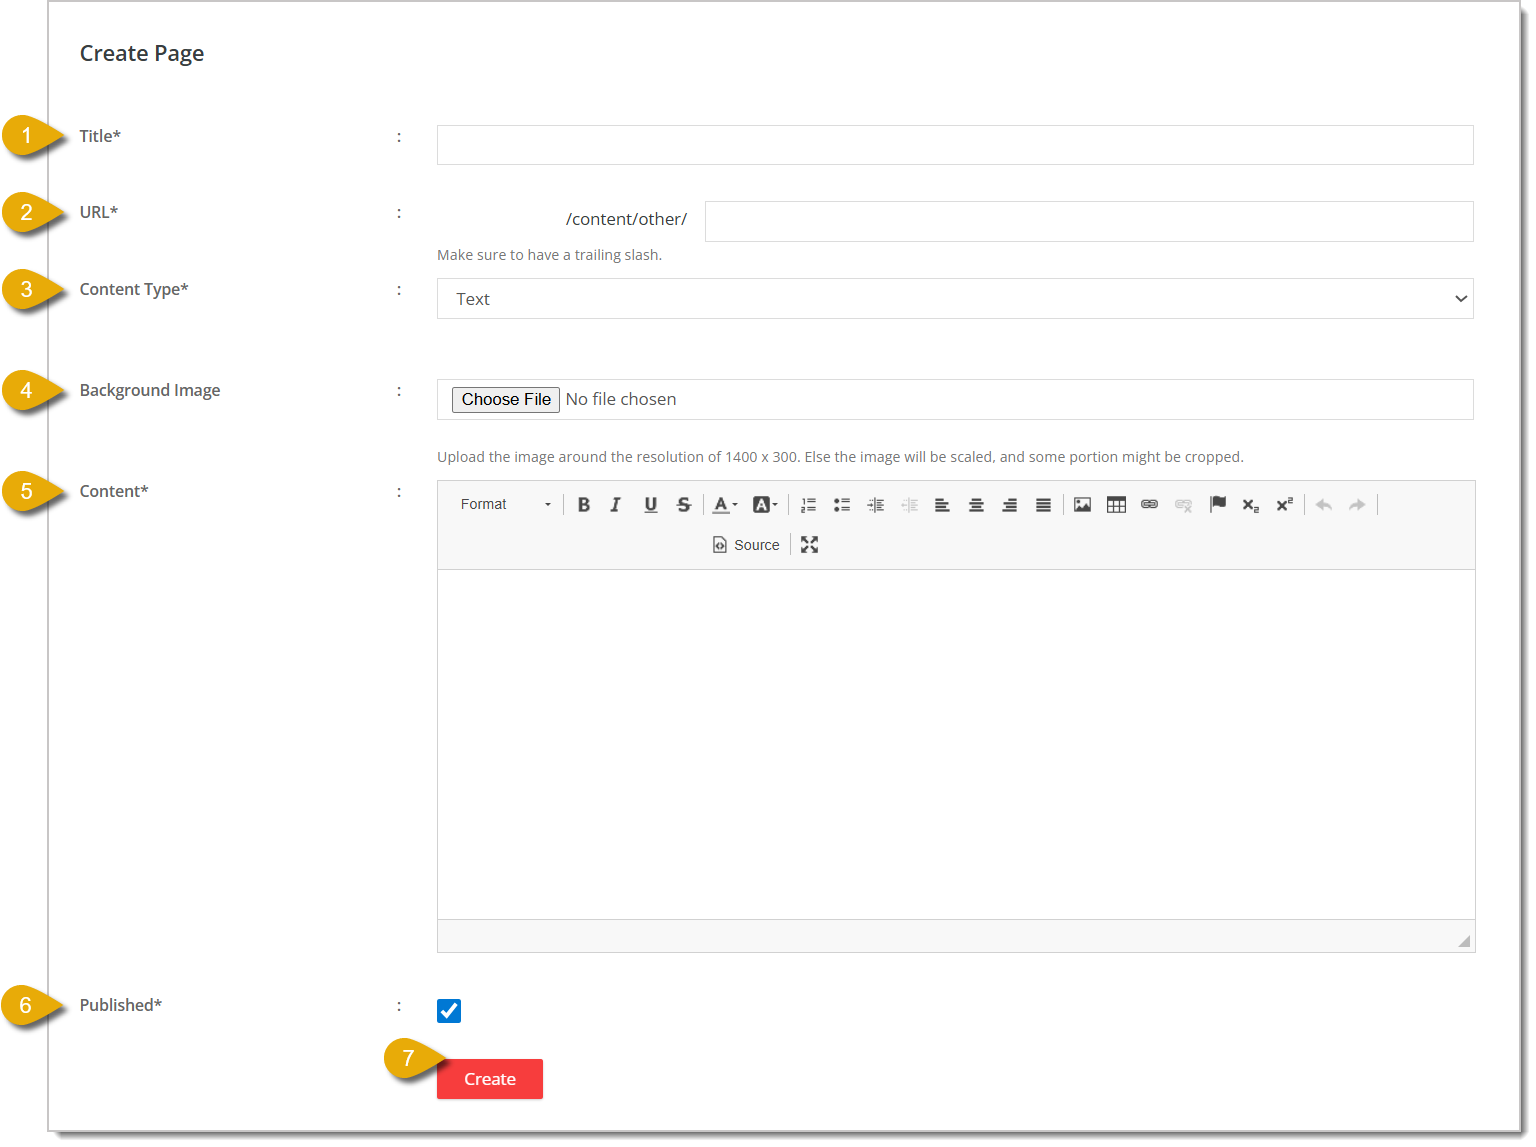Insert a hyperlink in the editor

1150,505
